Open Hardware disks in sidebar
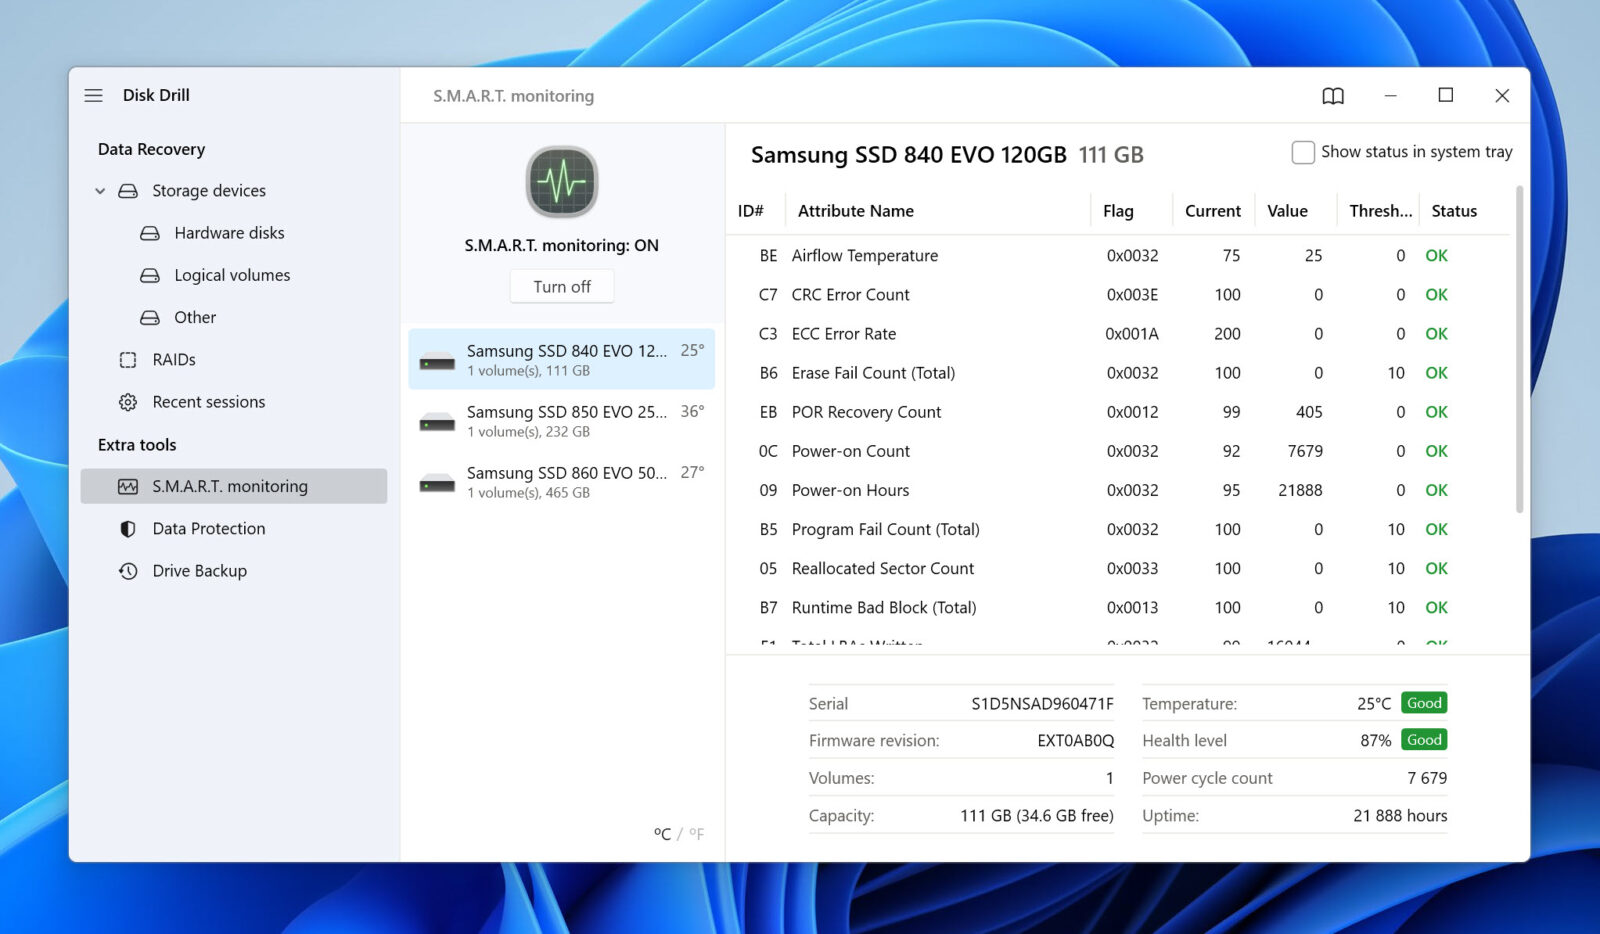The width and height of the screenshot is (1600, 934). 228,233
